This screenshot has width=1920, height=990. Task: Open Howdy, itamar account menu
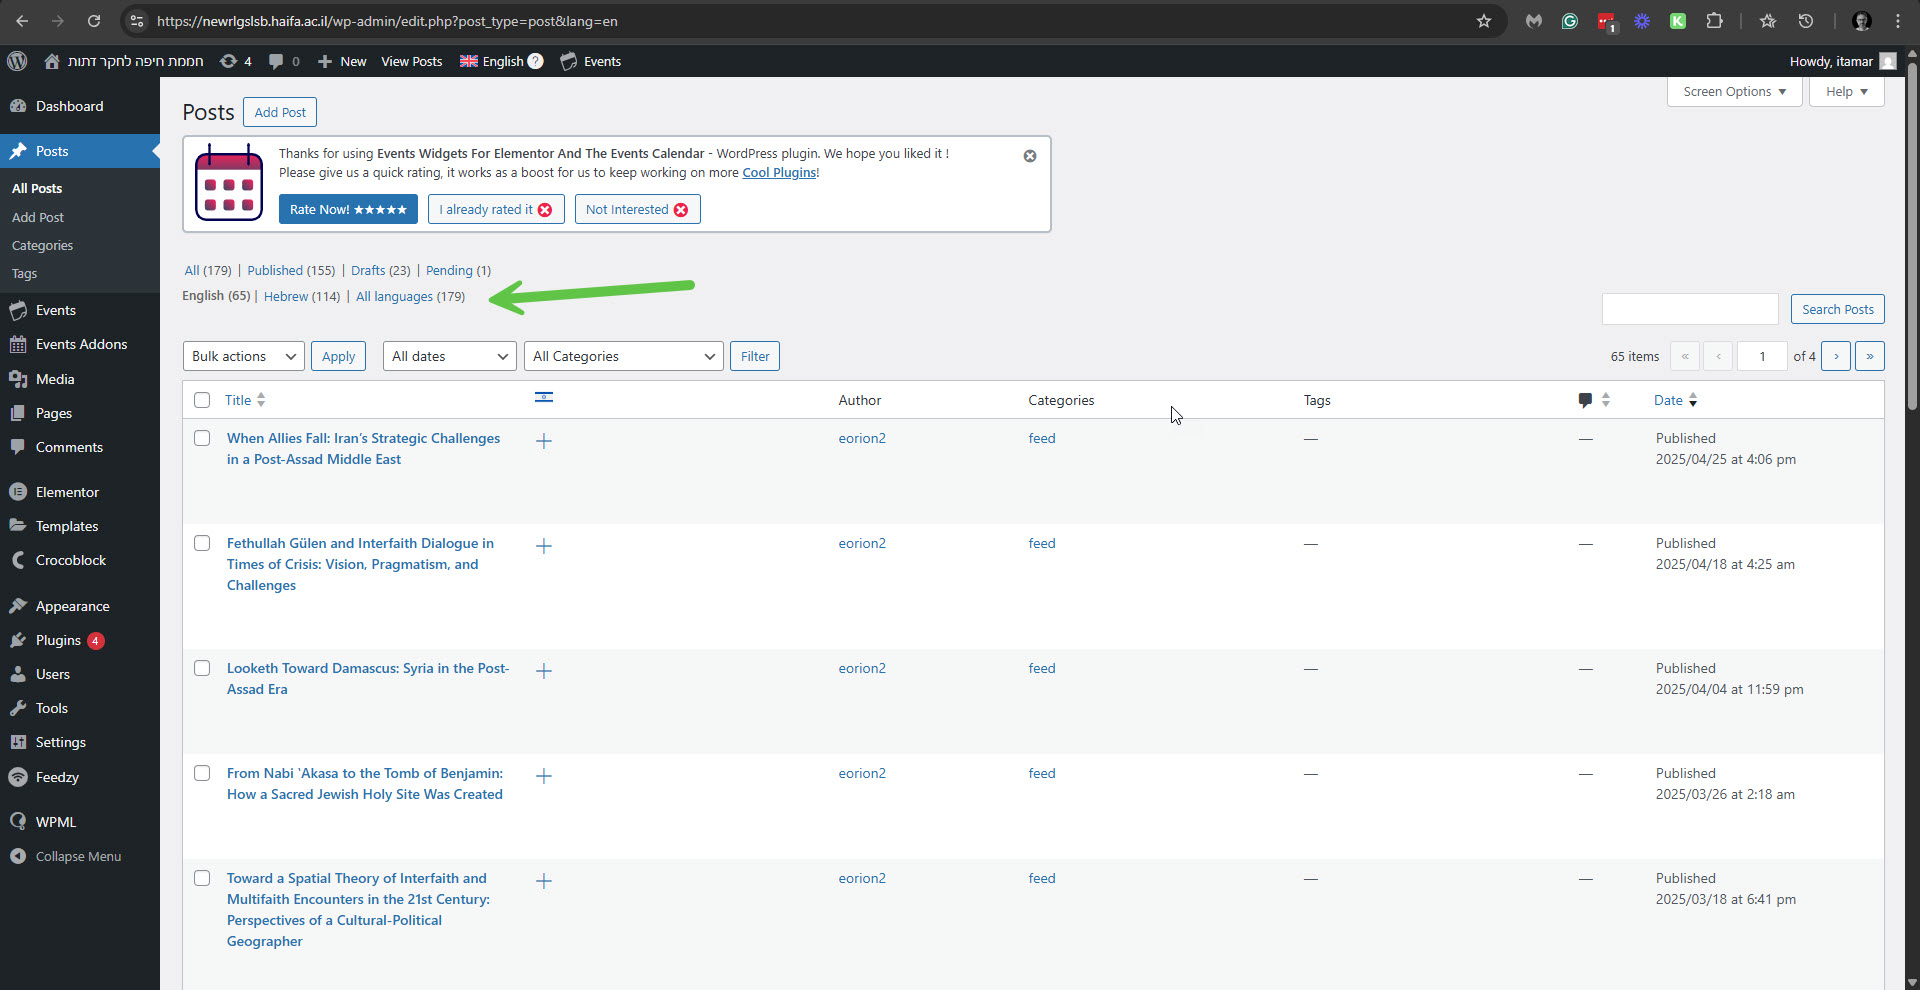1842,61
